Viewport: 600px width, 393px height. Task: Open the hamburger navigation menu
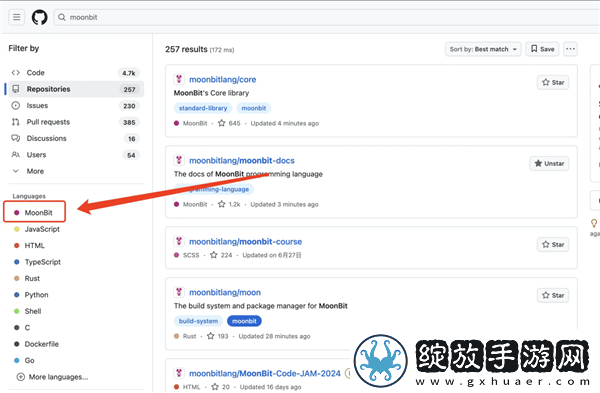[16, 17]
